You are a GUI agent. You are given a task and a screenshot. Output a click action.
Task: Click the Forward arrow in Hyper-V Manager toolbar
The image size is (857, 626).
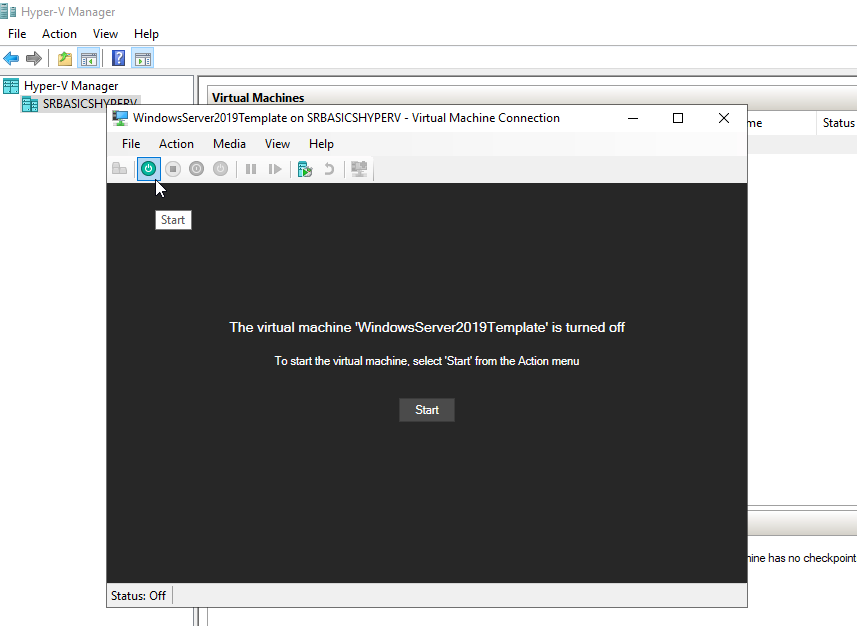point(34,58)
